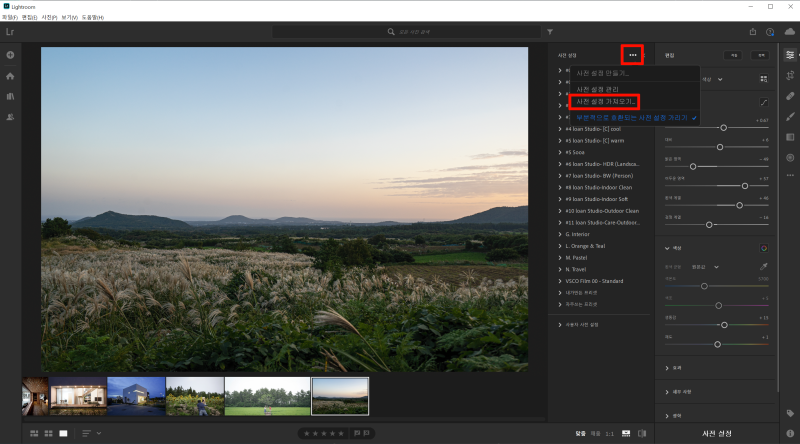800x444 pixels.
Task: Go to Home via house icon
Action: [10, 76]
